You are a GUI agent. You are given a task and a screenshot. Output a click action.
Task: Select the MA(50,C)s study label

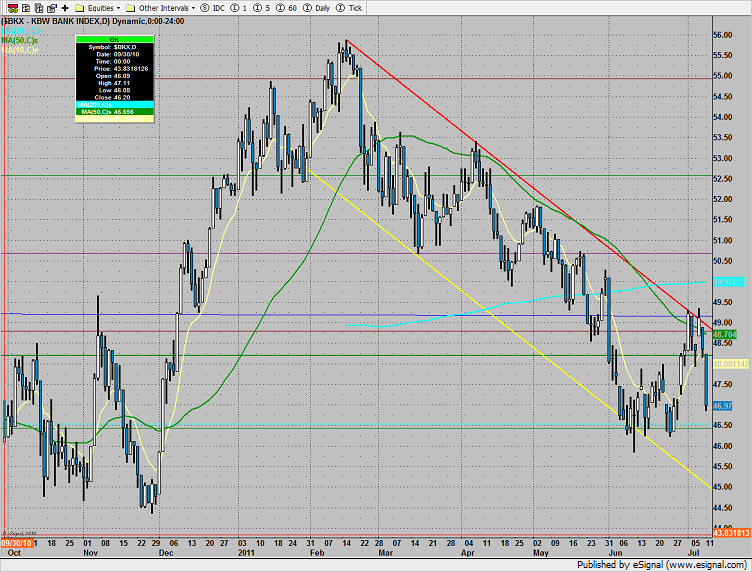[20, 40]
